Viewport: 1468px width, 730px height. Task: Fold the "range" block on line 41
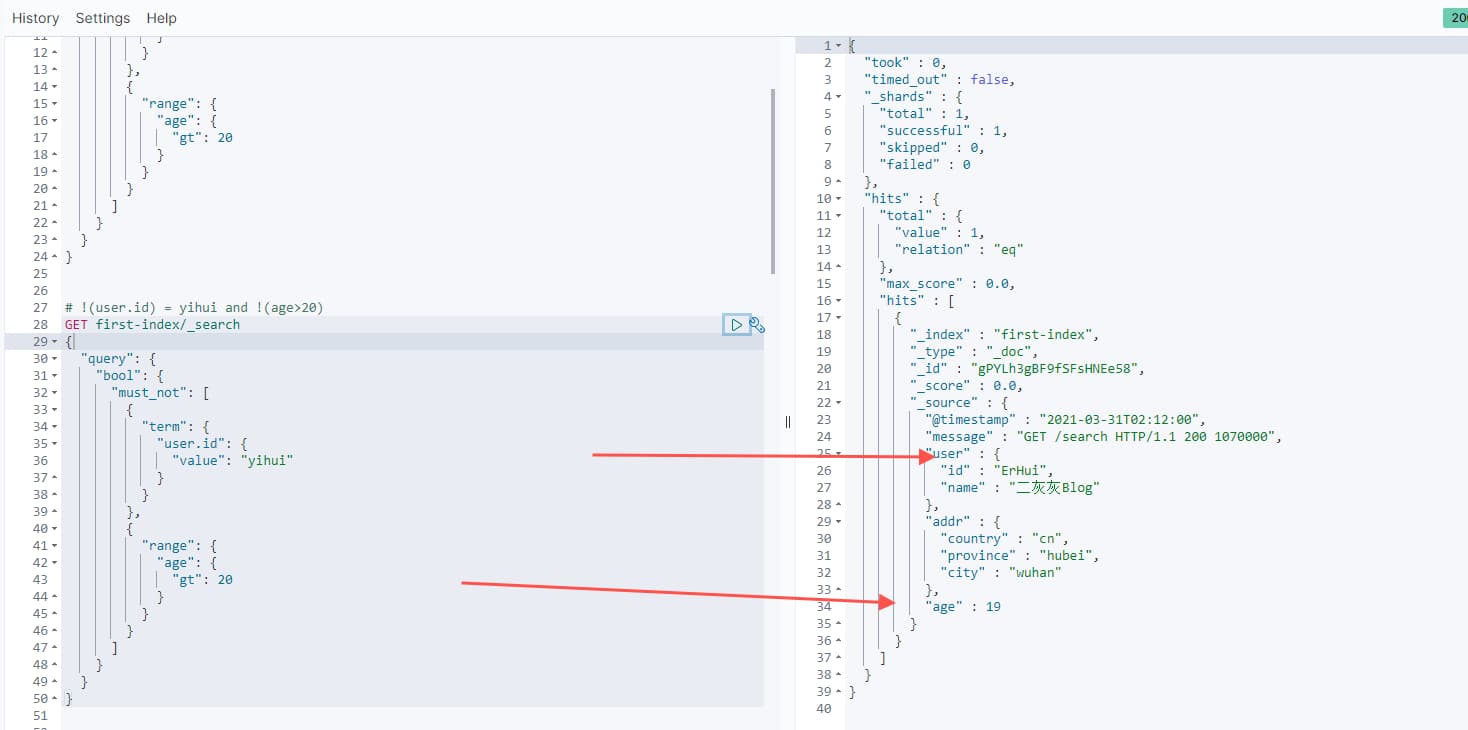[x=54, y=546]
